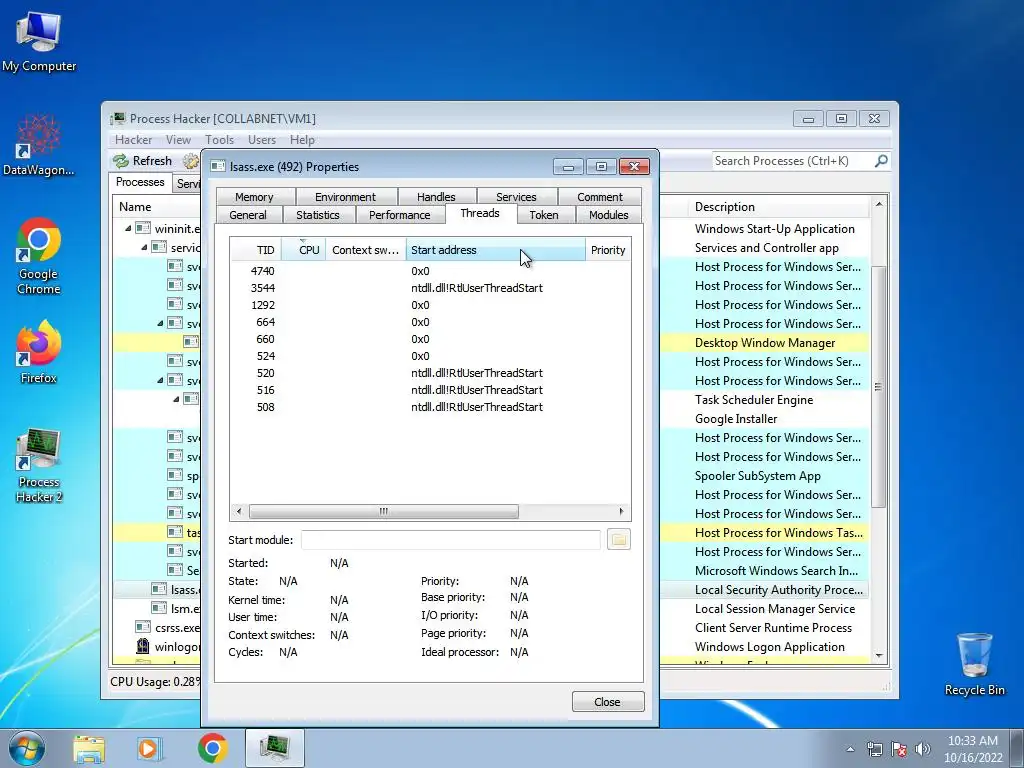Screen dimensions: 1024x768
Task: Open the Users menu
Action: 262,140
